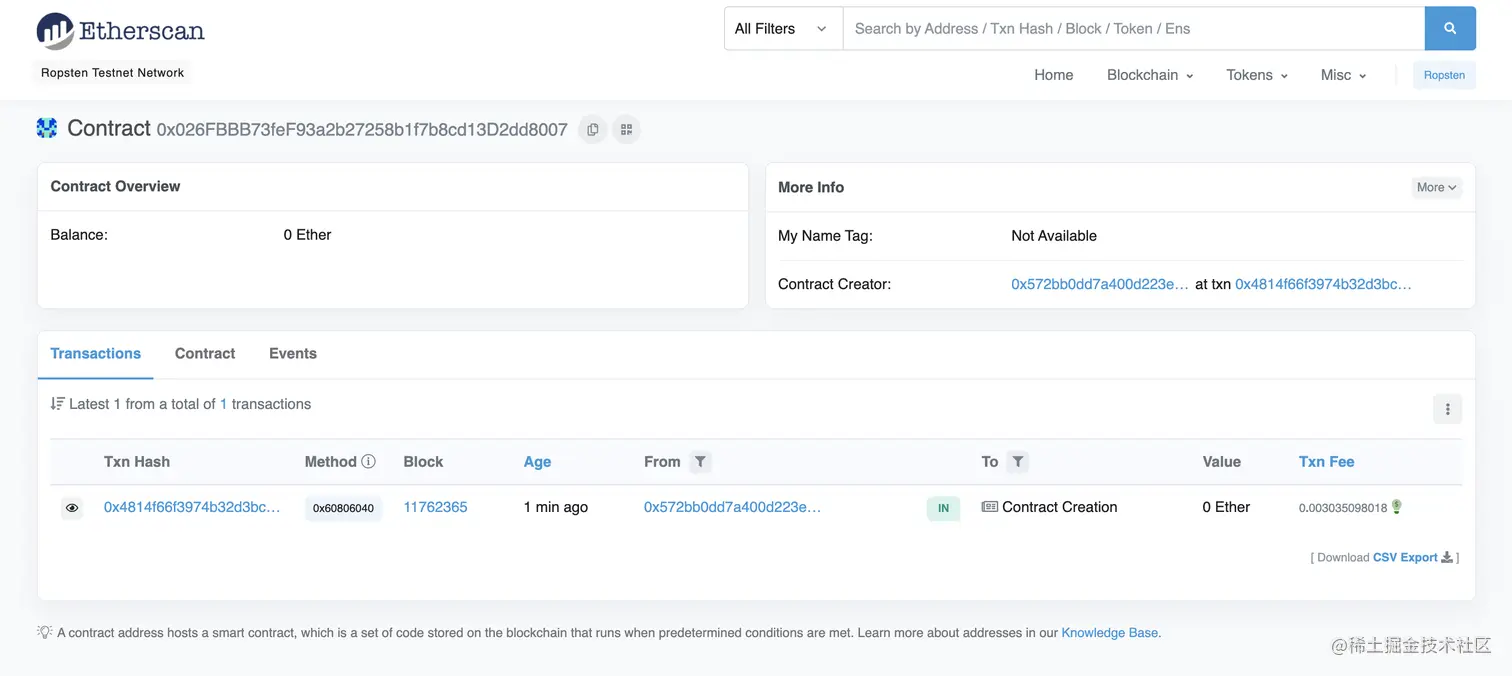Click the blue search magnifier button
The image size is (1512, 676).
[1450, 29]
